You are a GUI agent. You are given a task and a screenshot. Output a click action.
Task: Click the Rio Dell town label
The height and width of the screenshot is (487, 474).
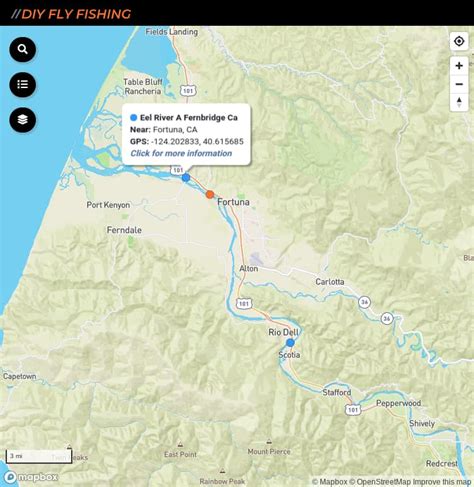284,332
